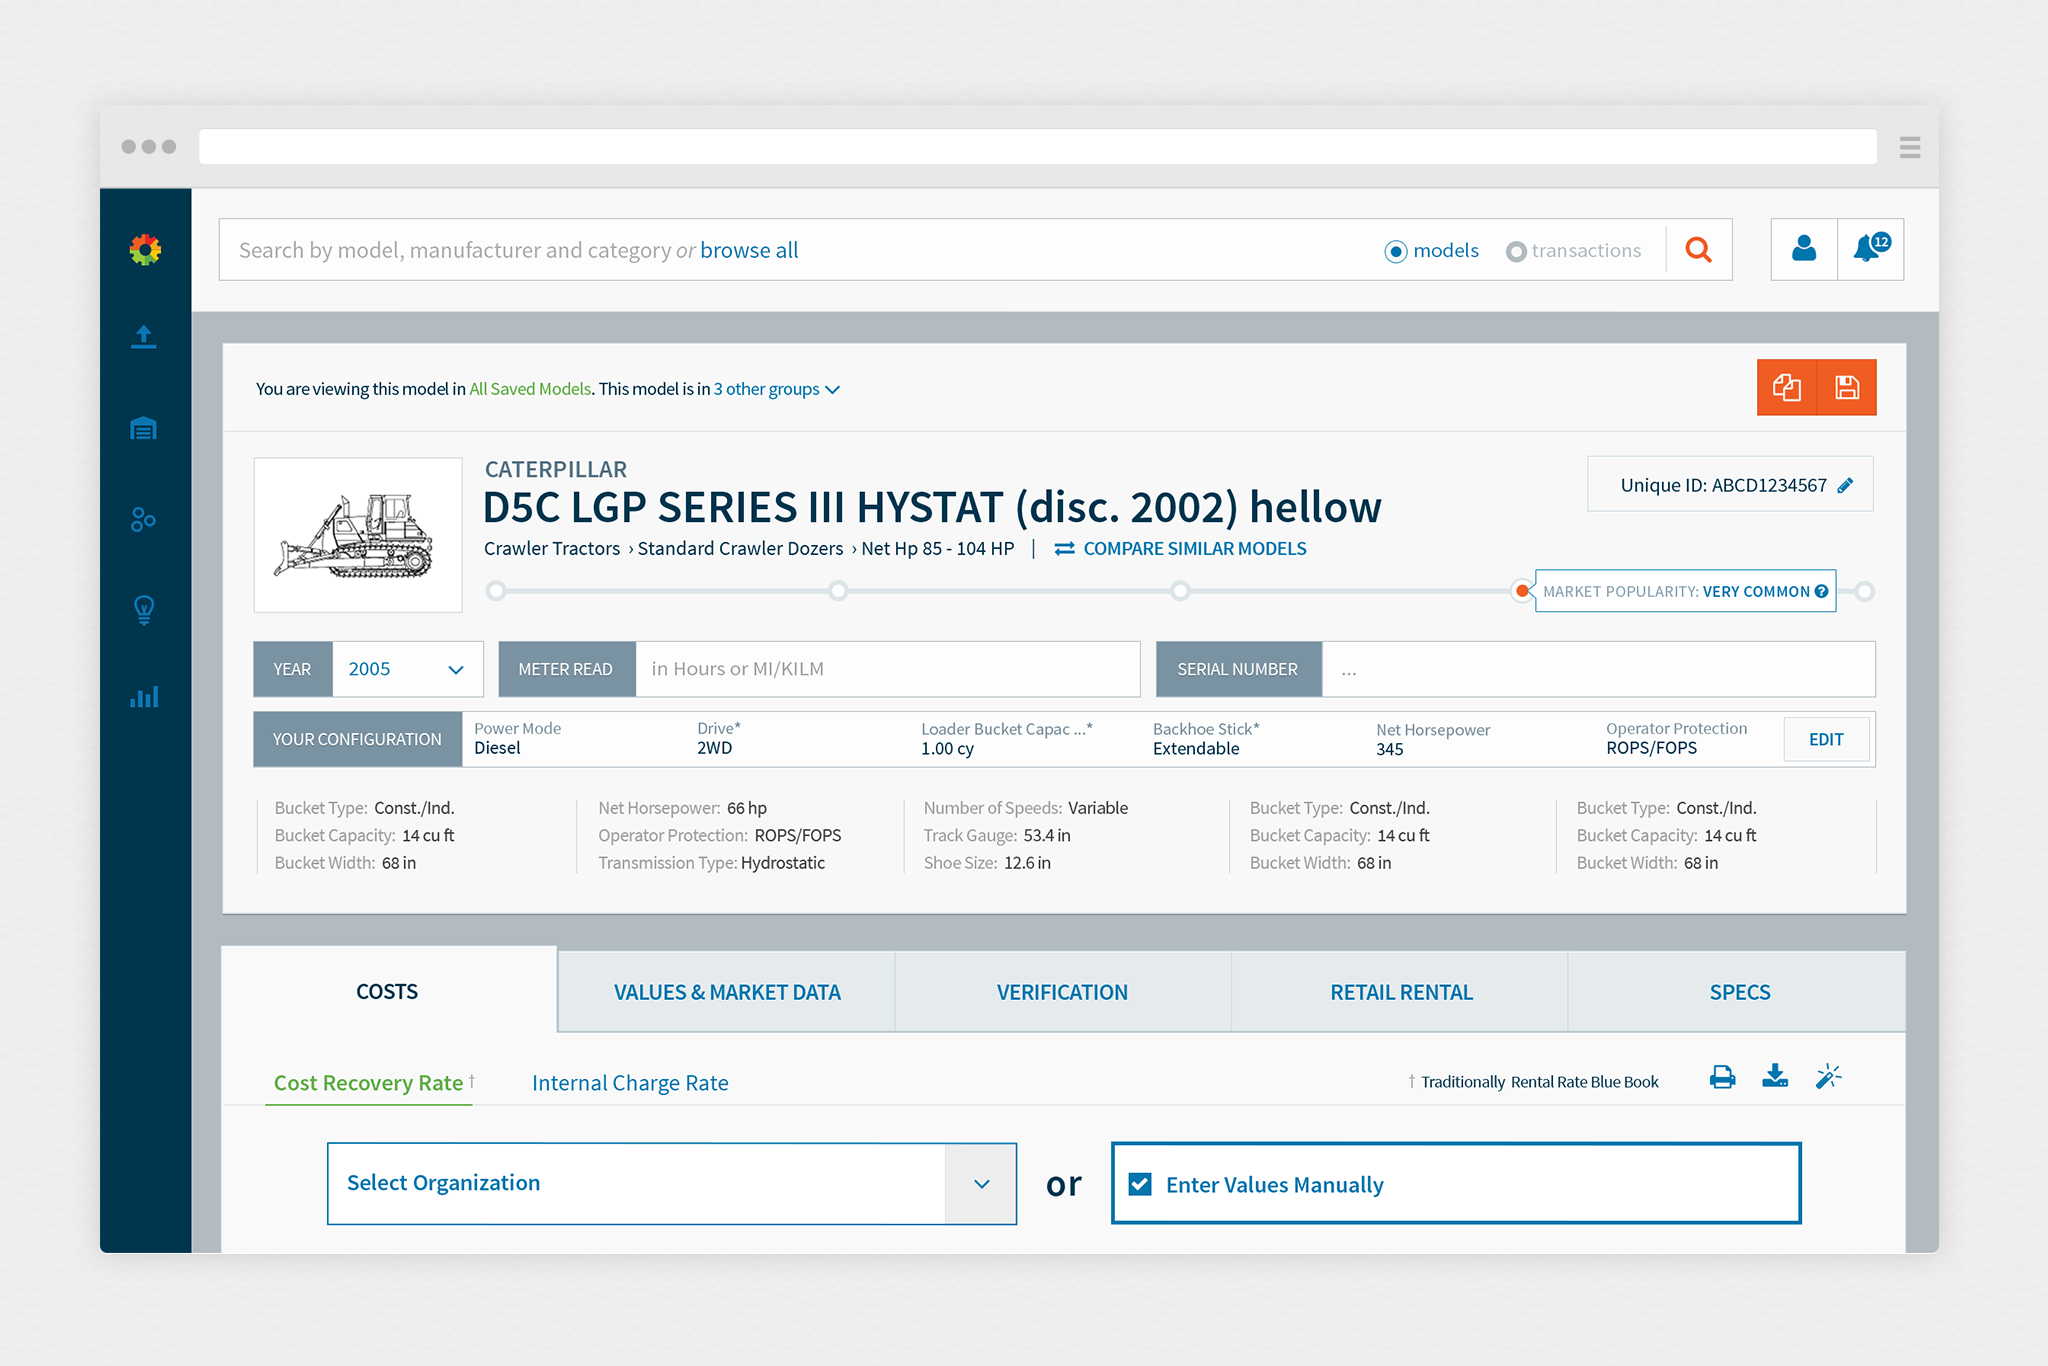
Task: Open the Year 2005 dropdown
Action: pos(407,669)
